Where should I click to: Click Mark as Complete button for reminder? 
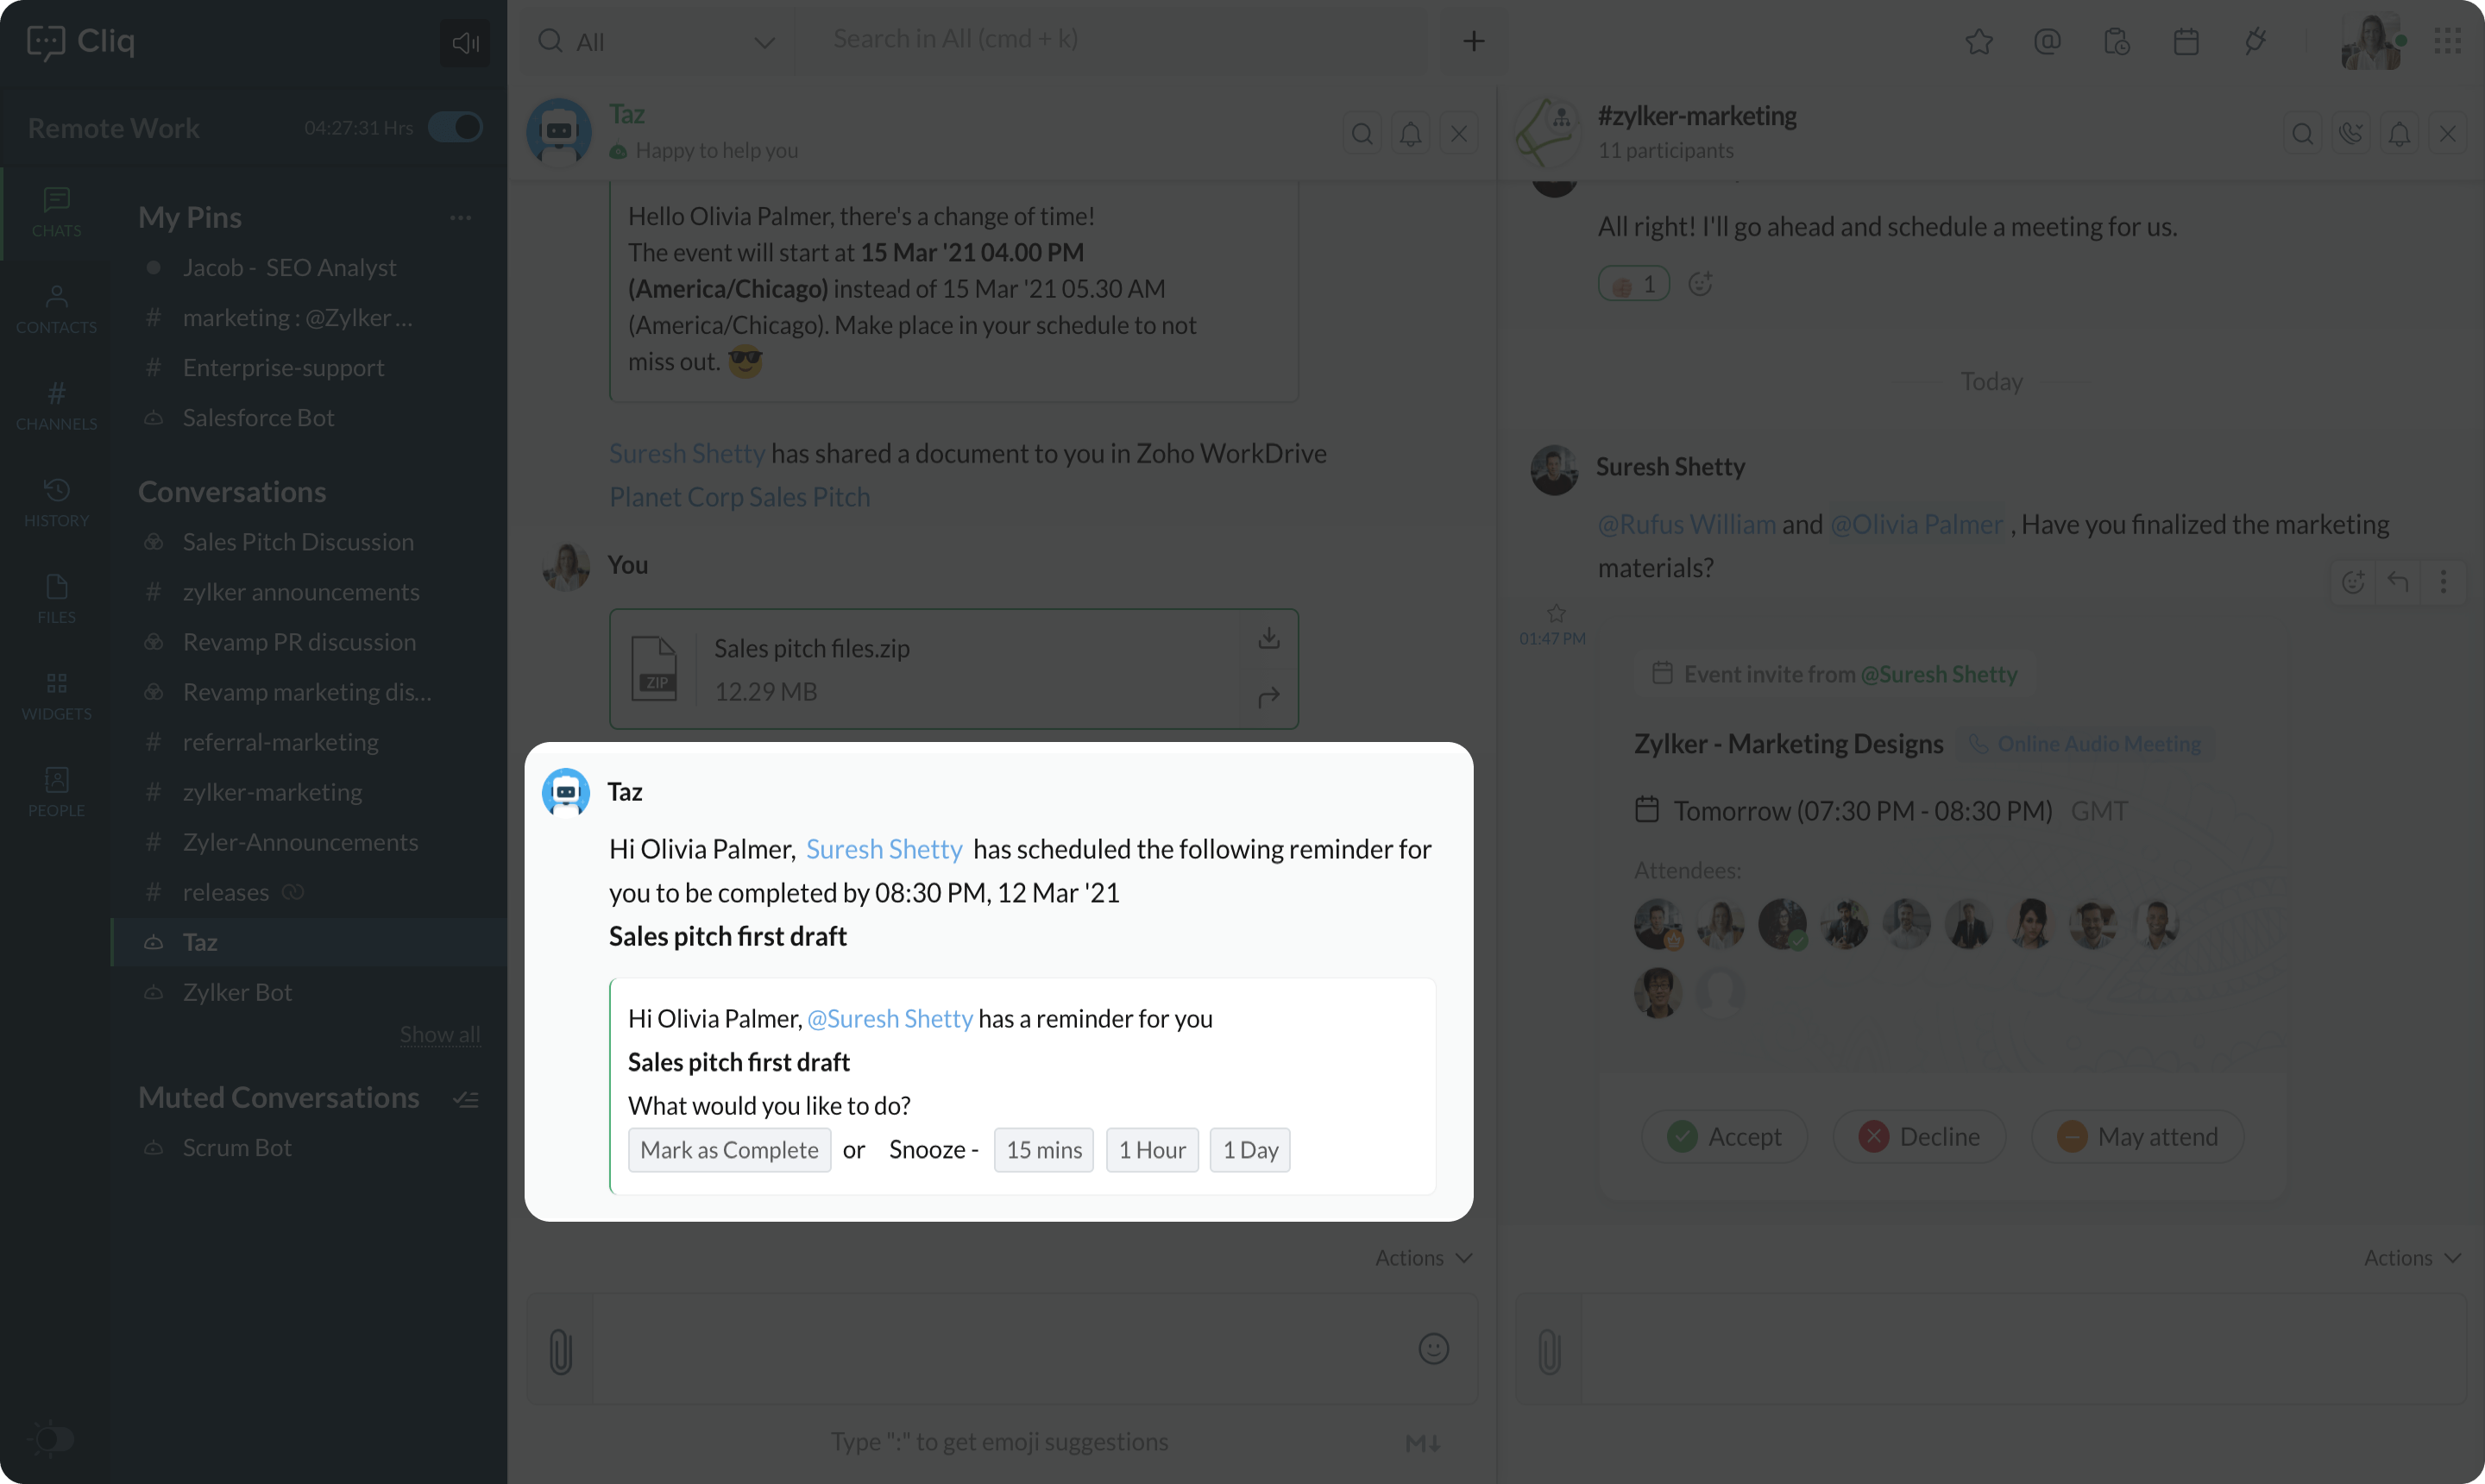coord(729,1150)
